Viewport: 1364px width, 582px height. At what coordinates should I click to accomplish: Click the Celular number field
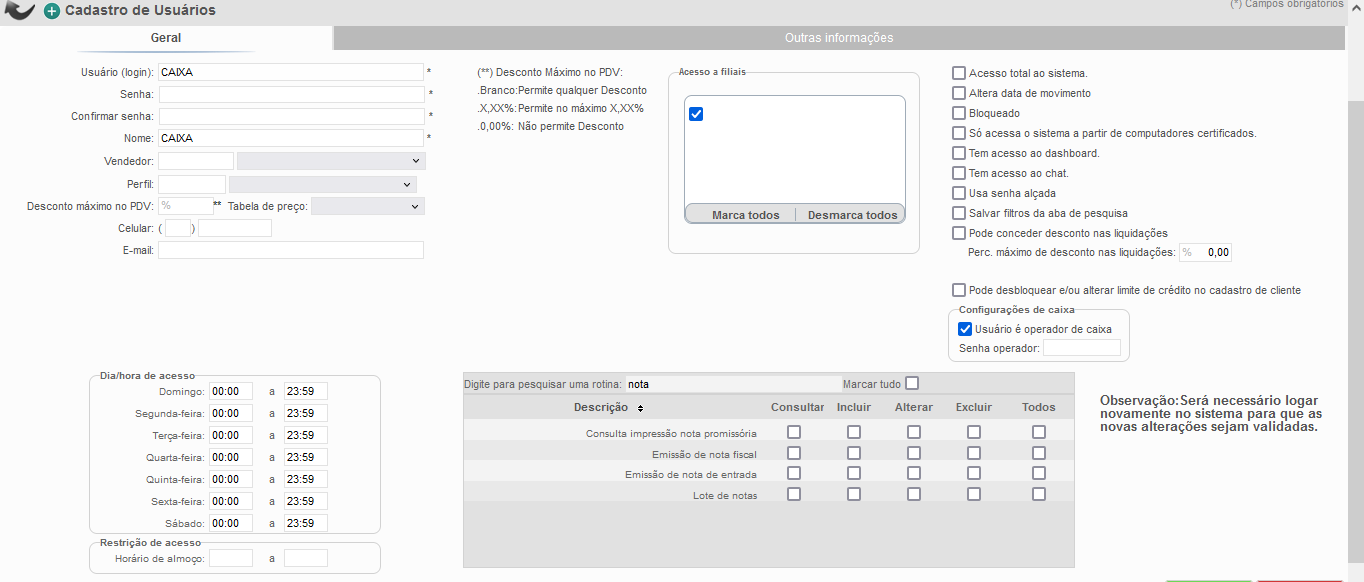coord(235,228)
